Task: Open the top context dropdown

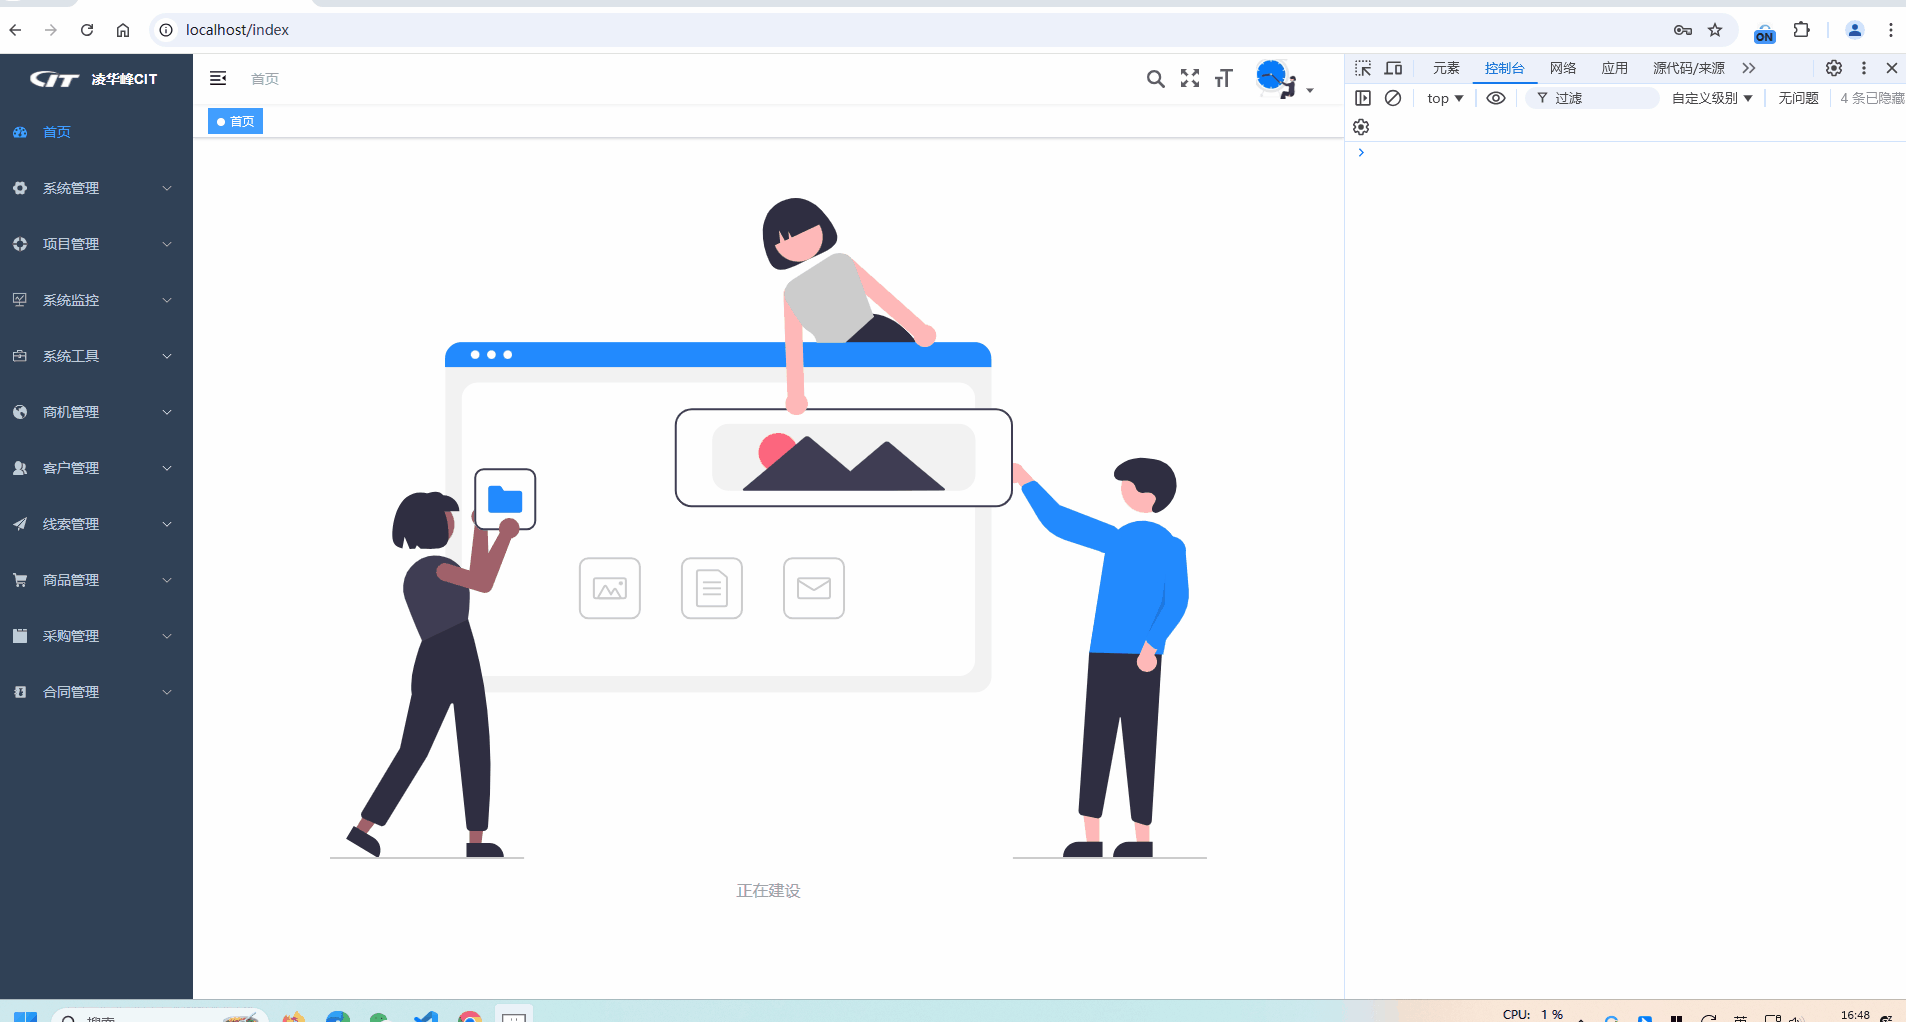Action: coord(1444,98)
